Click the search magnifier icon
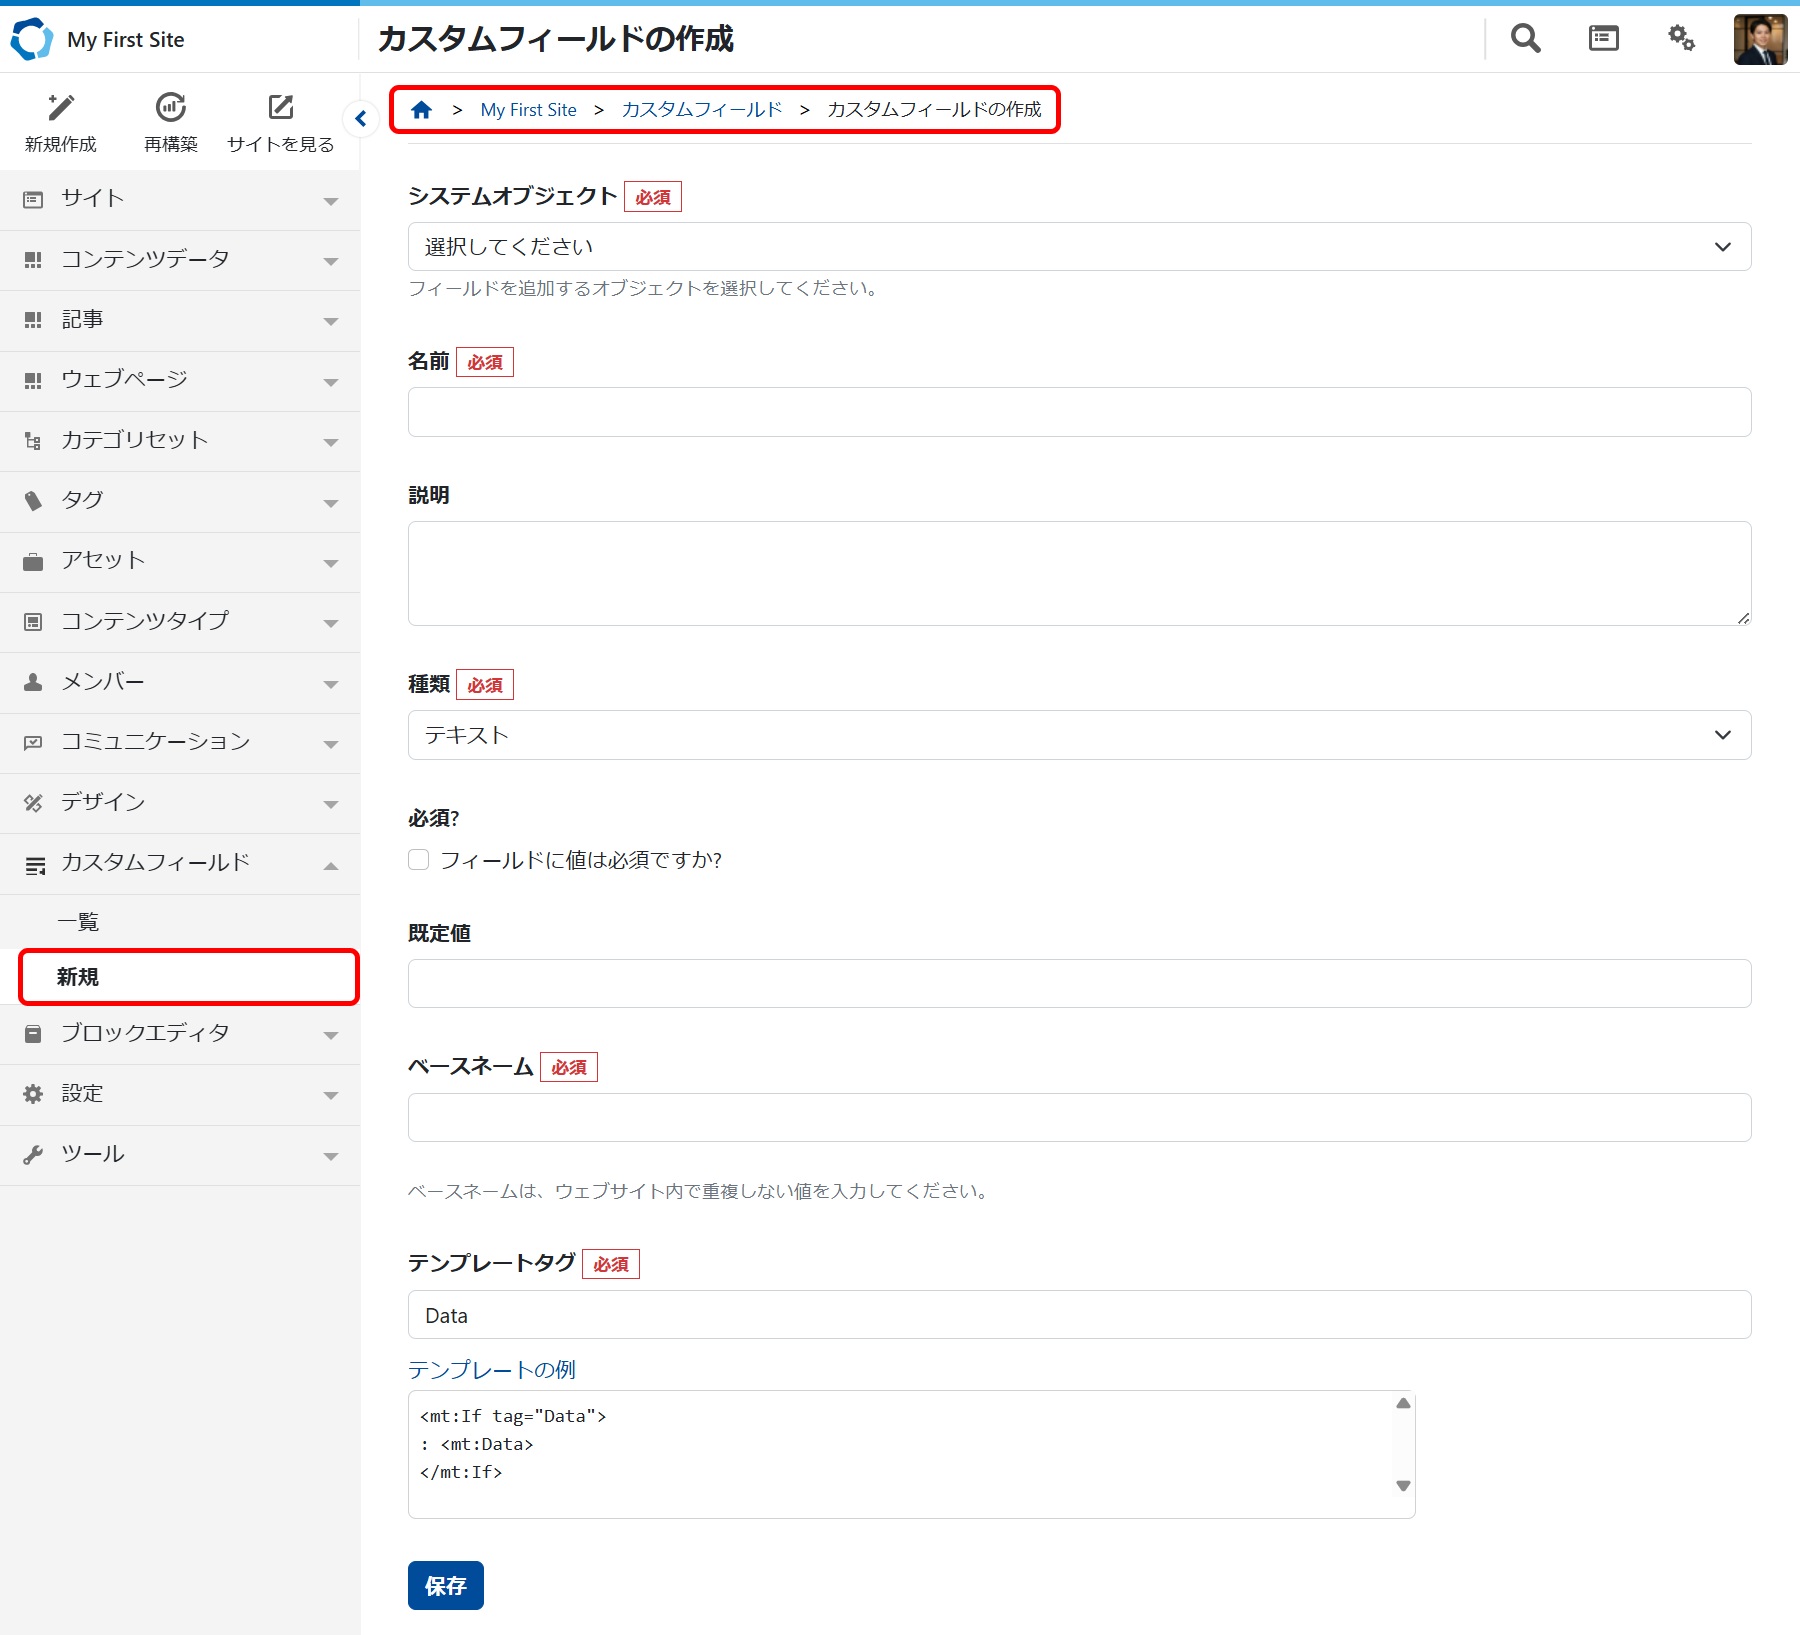1800x1635 pixels. 1525,38
